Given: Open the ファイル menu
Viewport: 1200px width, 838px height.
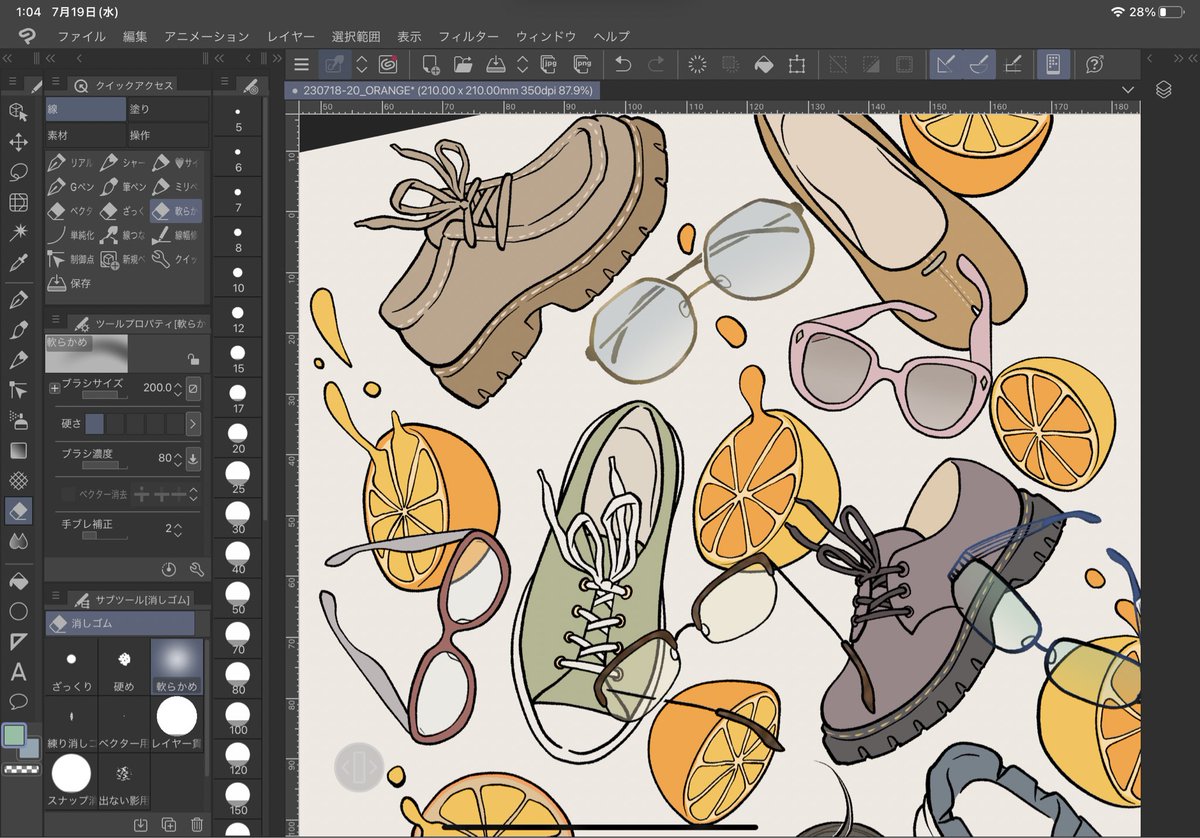Looking at the screenshot, I should pos(82,36).
